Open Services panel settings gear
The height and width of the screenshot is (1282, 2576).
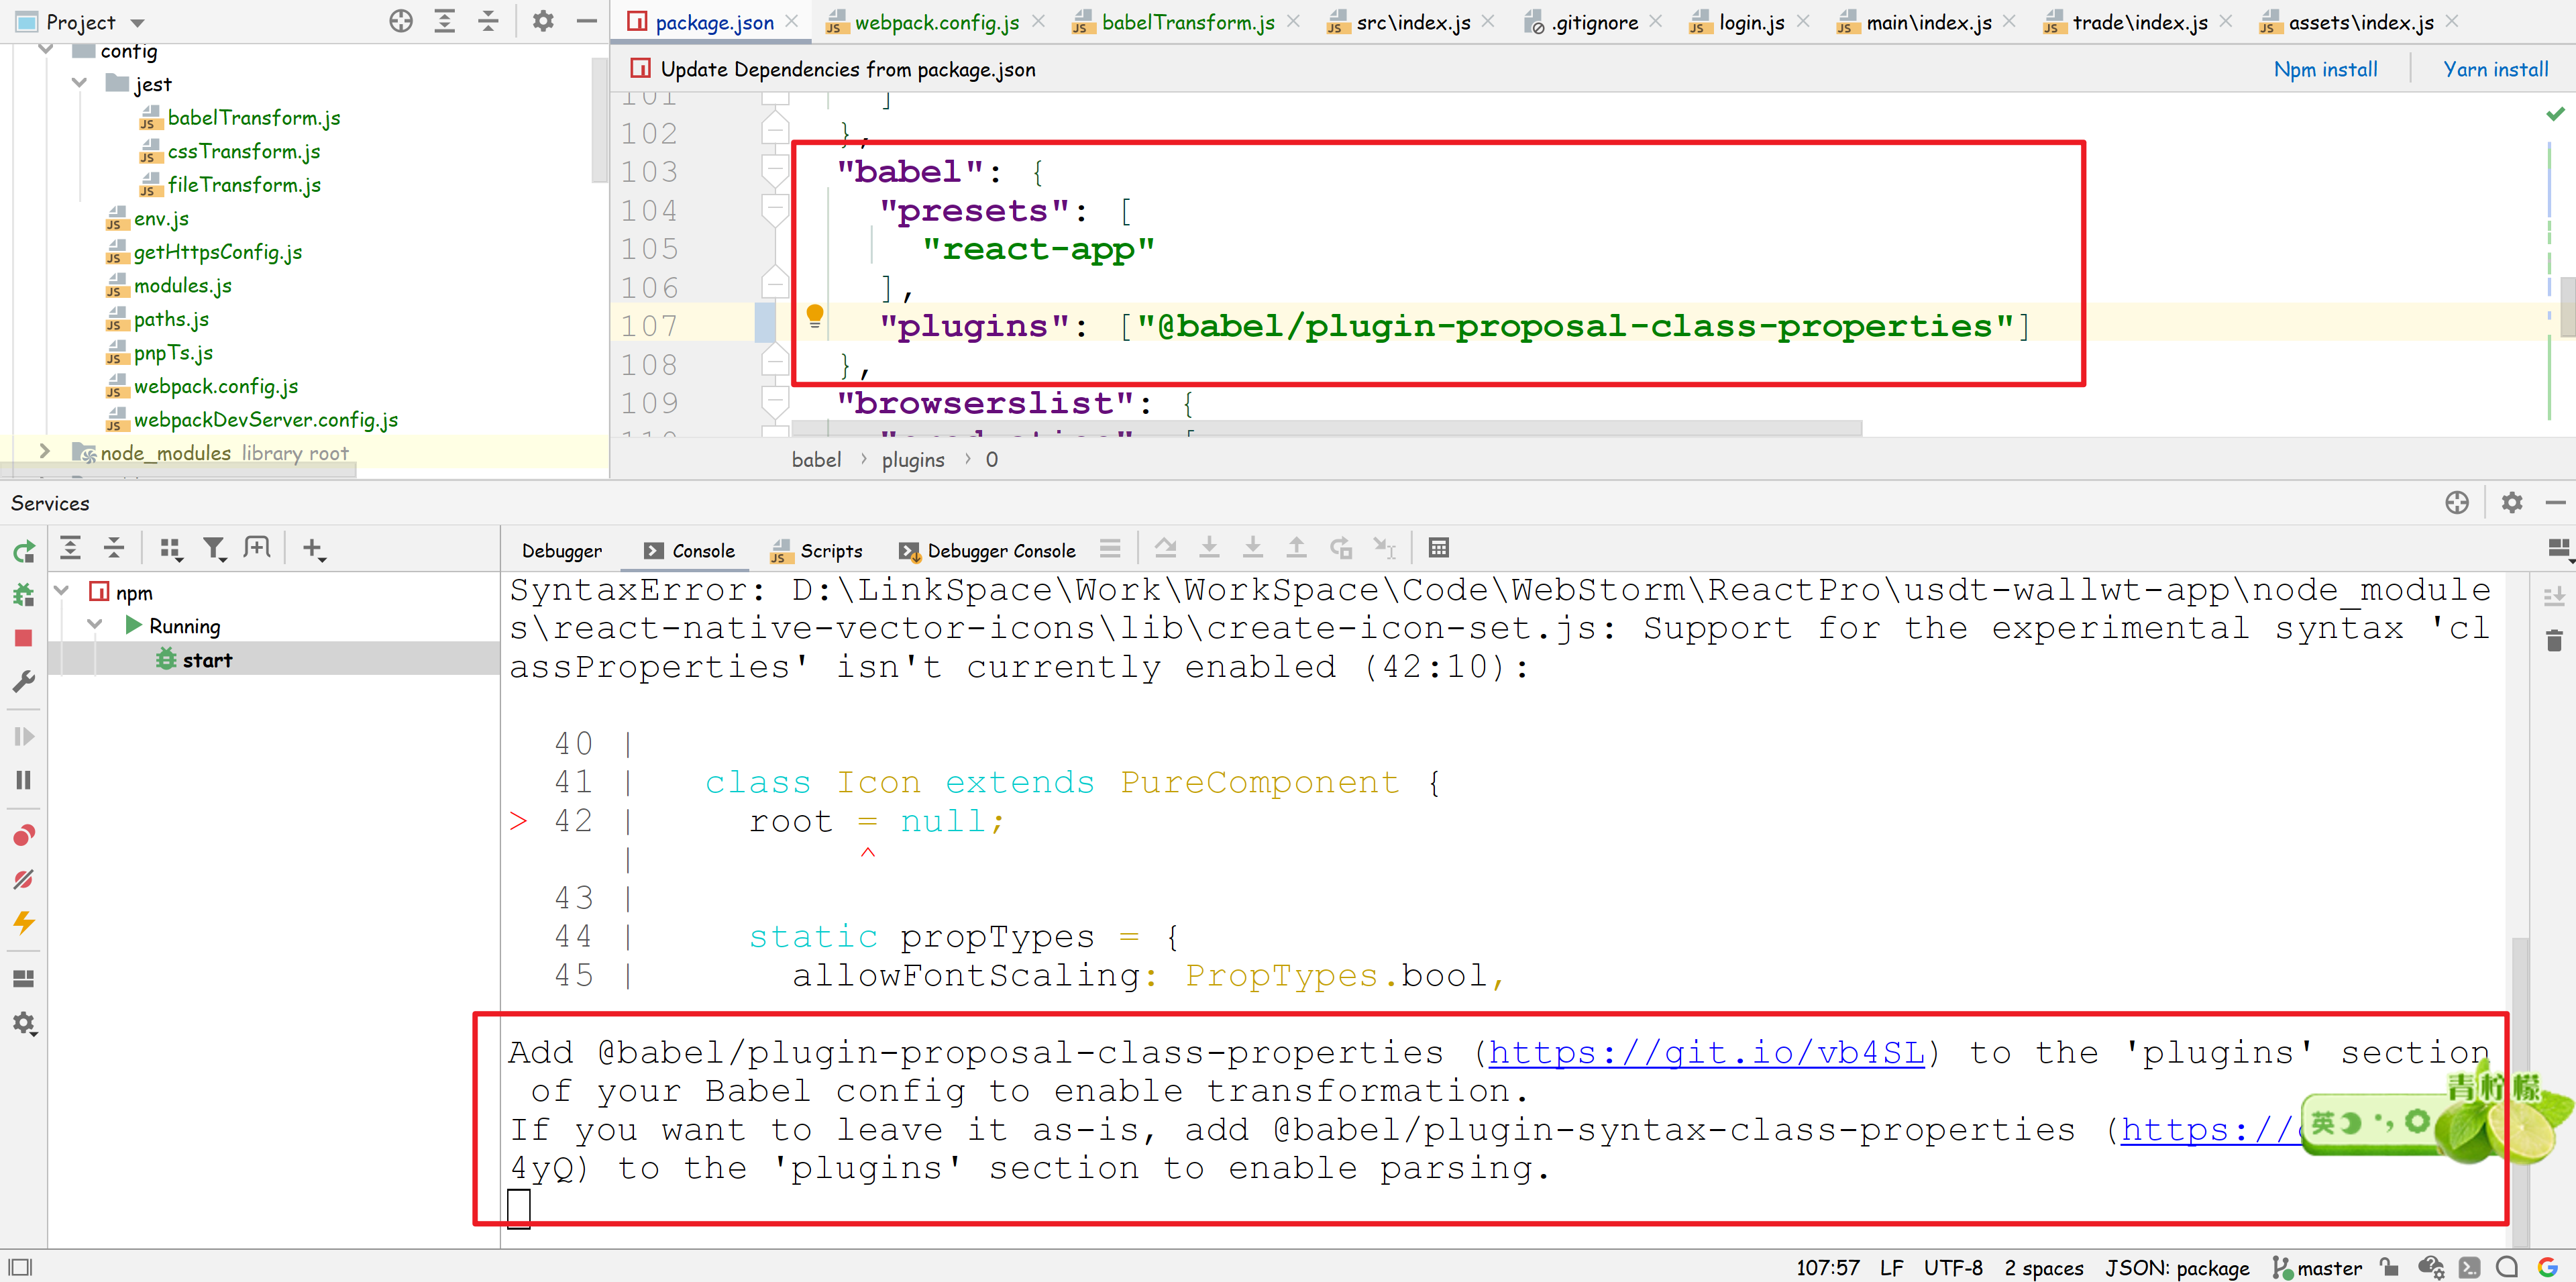(2513, 502)
